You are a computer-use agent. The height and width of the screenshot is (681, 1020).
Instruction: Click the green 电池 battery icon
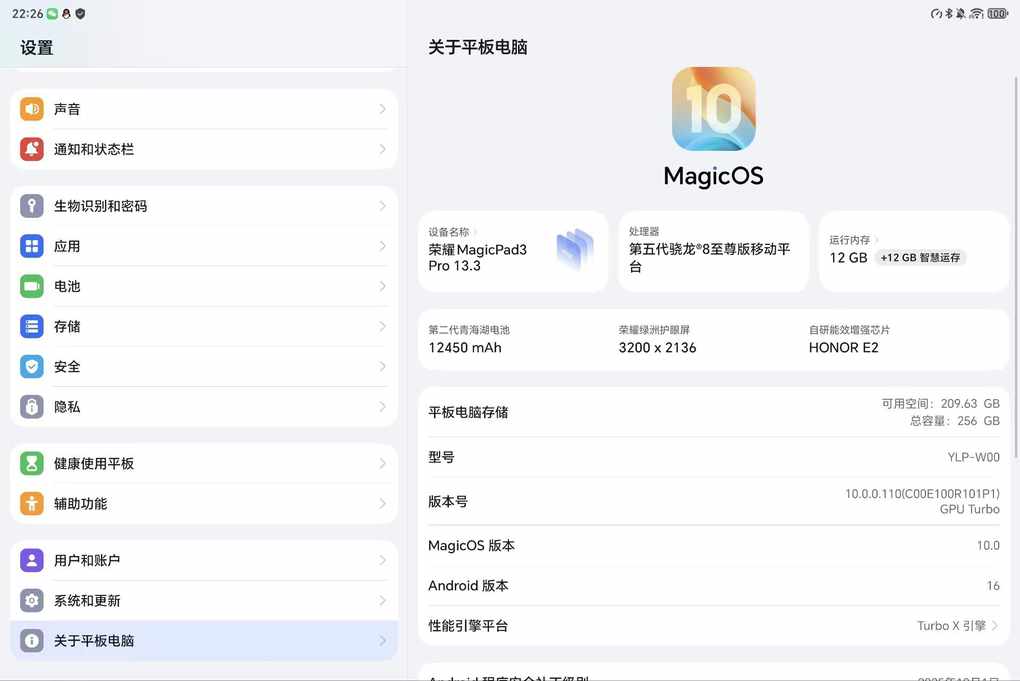32,286
